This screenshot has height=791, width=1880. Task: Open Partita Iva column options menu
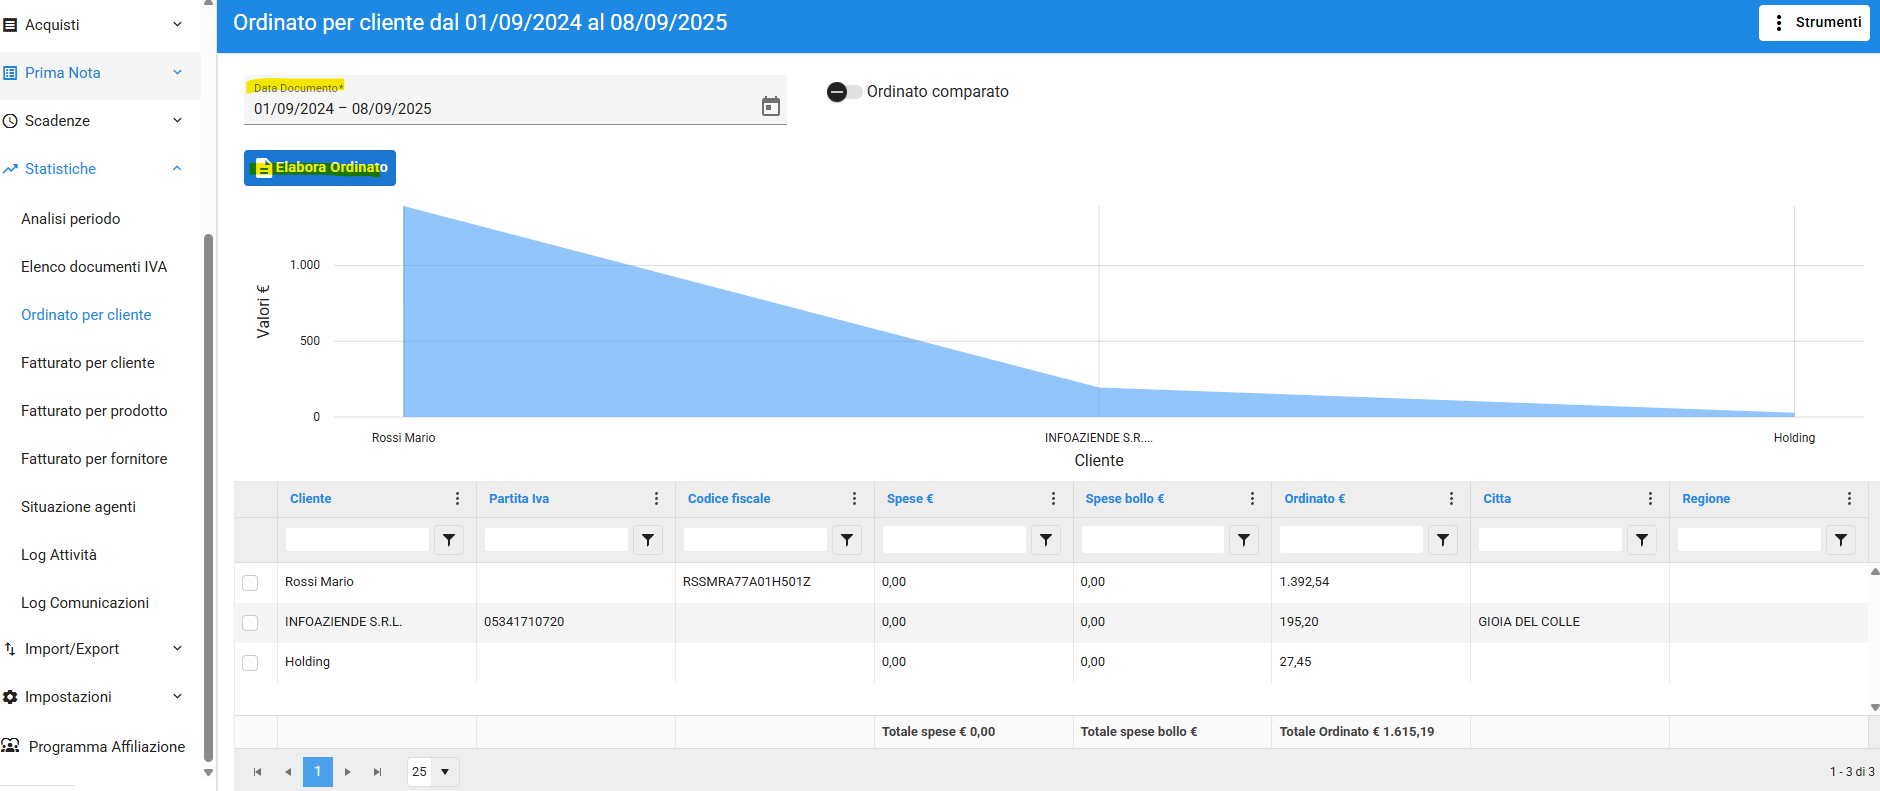[656, 499]
